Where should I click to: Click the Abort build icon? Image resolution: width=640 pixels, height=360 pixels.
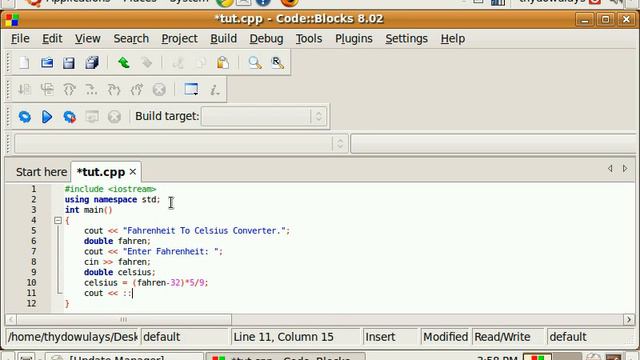point(114,117)
